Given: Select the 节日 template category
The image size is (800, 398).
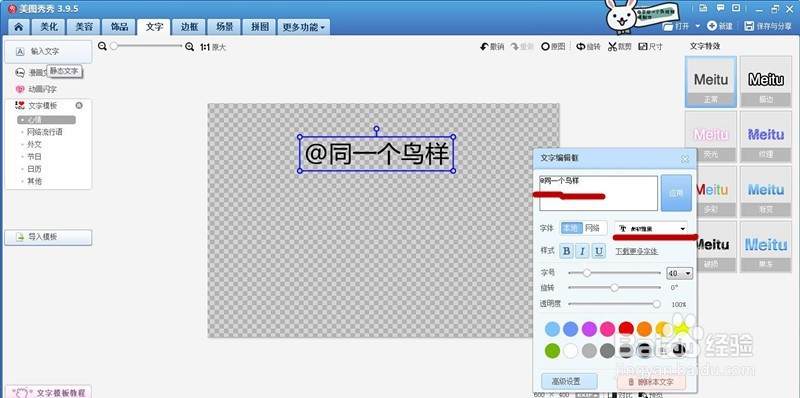Looking at the screenshot, I should [34, 157].
